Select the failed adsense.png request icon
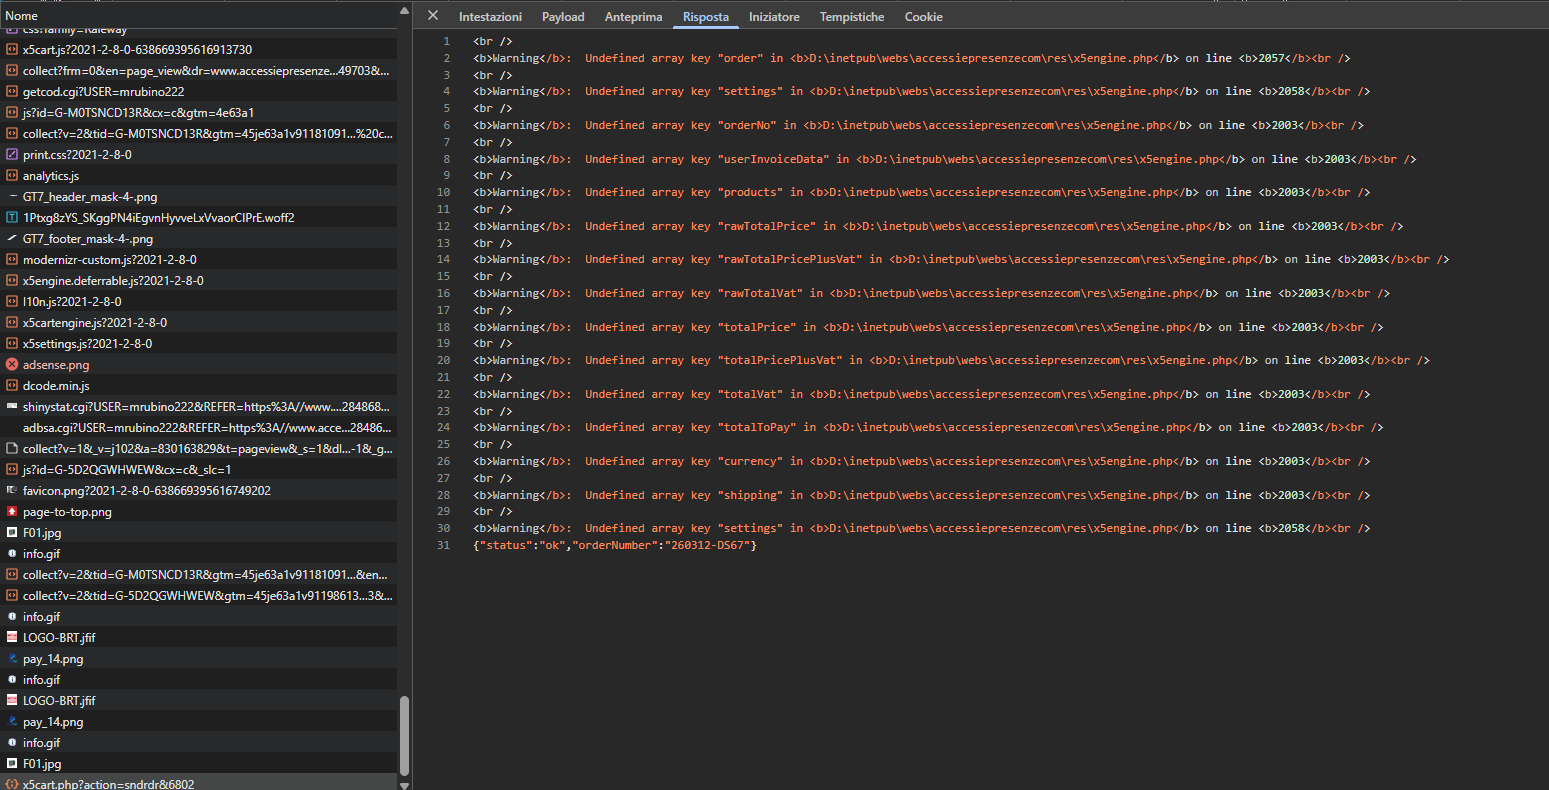The height and width of the screenshot is (790, 1549). [x=12, y=365]
